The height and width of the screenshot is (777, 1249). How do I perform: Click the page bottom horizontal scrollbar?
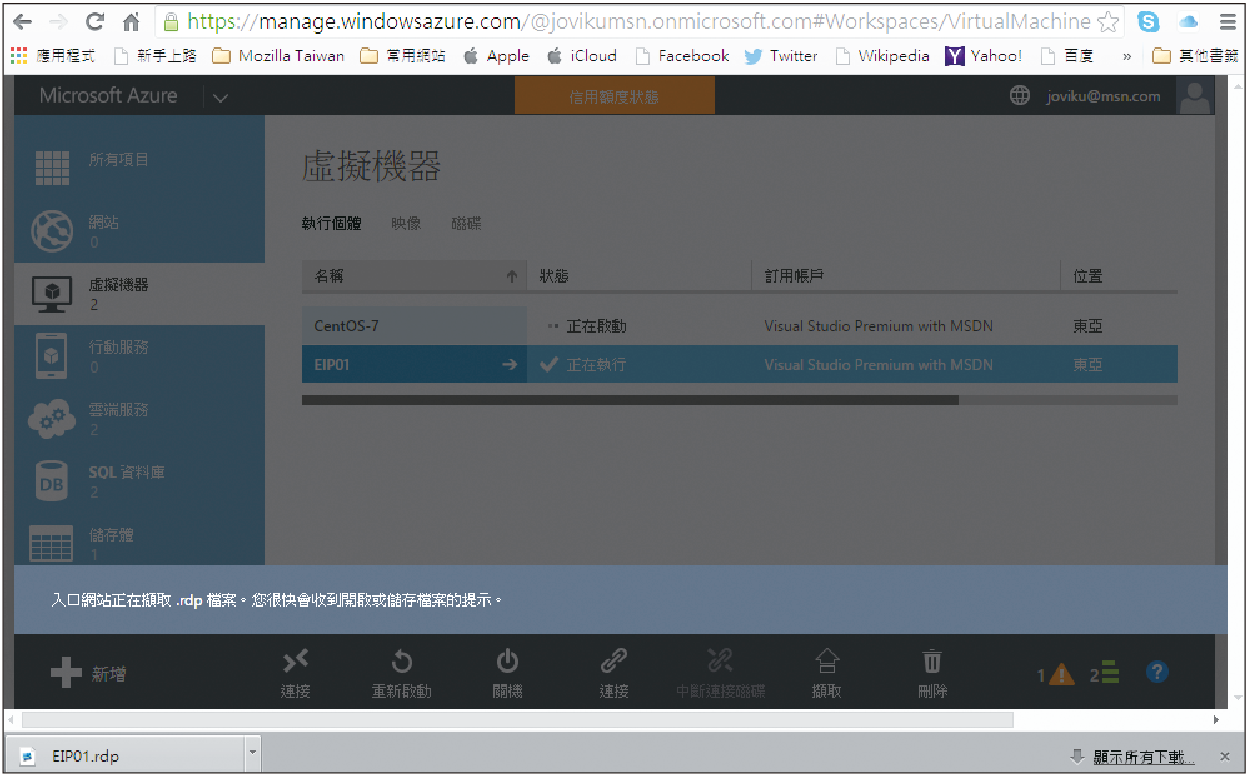(x=517, y=719)
